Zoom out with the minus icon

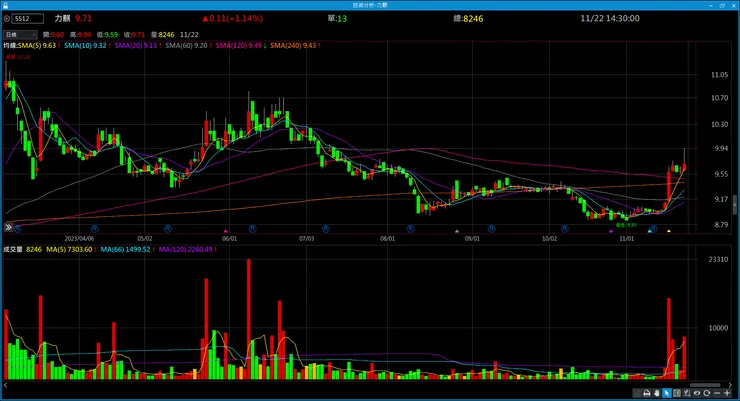pos(717,393)
